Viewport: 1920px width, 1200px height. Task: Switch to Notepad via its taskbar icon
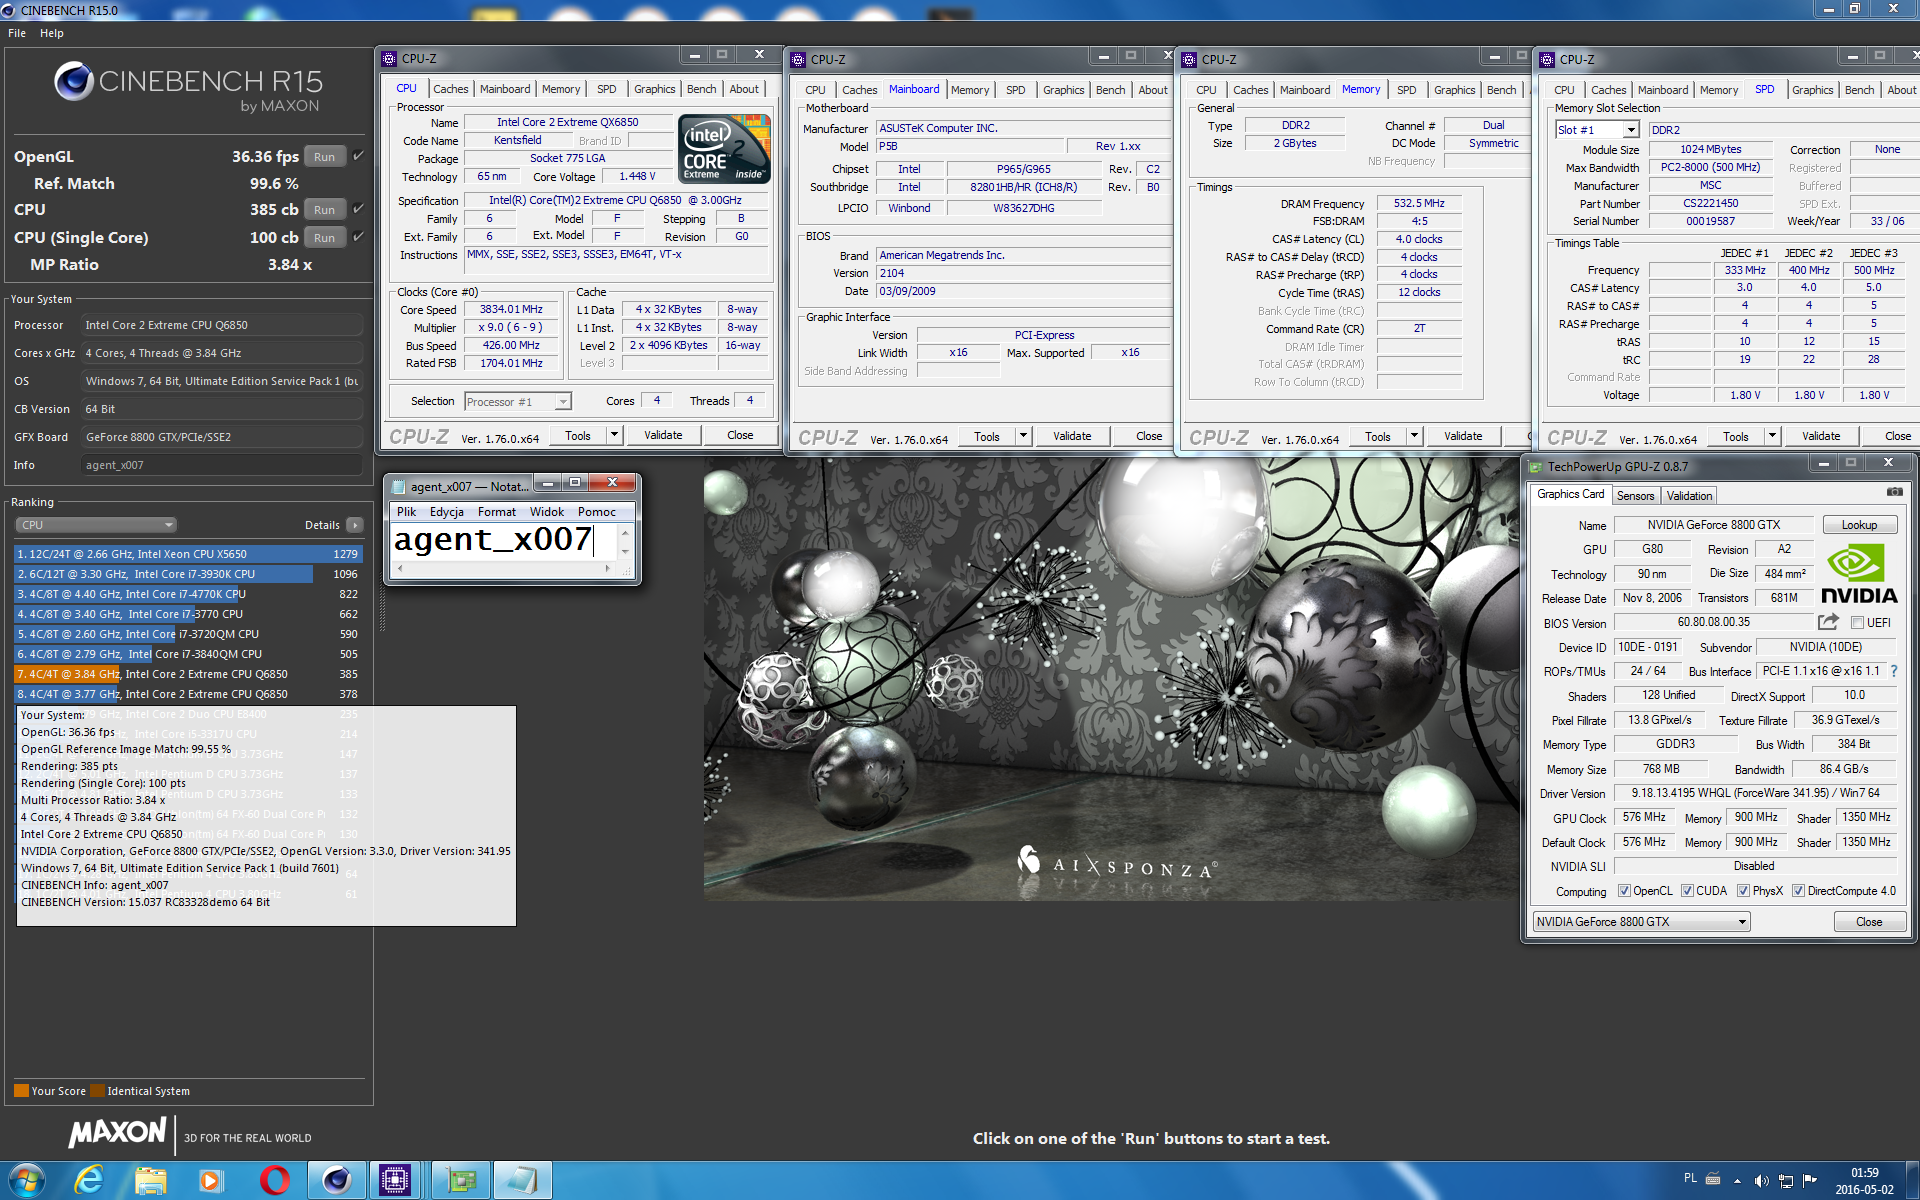point(522,1181)
